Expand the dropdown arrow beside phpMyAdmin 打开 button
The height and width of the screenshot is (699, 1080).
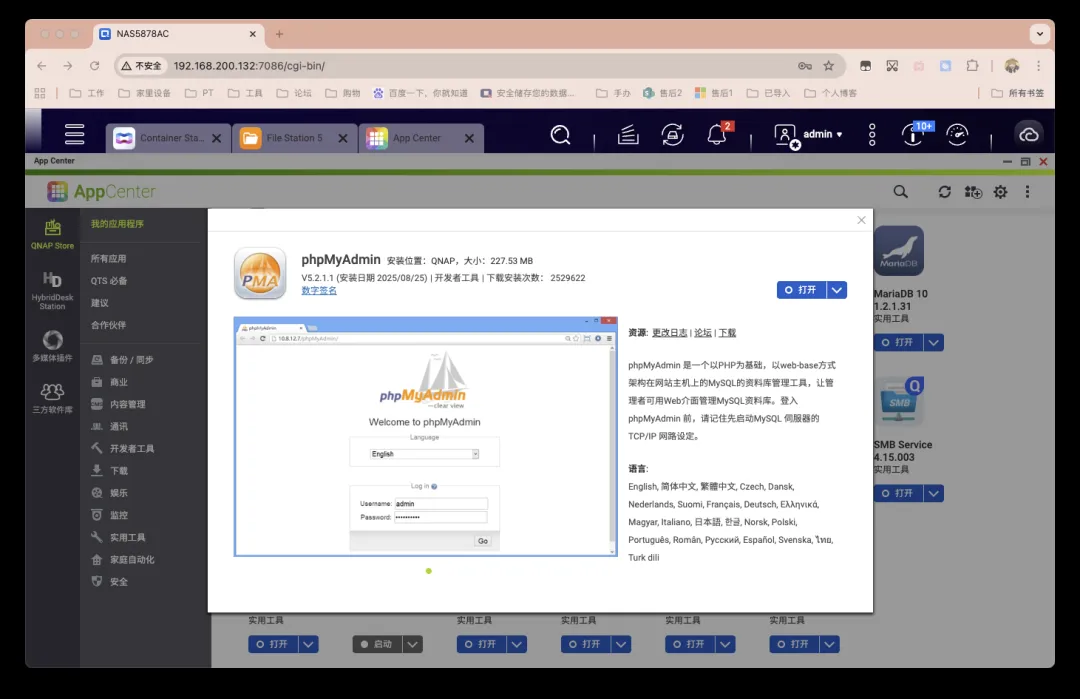coord(838,290)
